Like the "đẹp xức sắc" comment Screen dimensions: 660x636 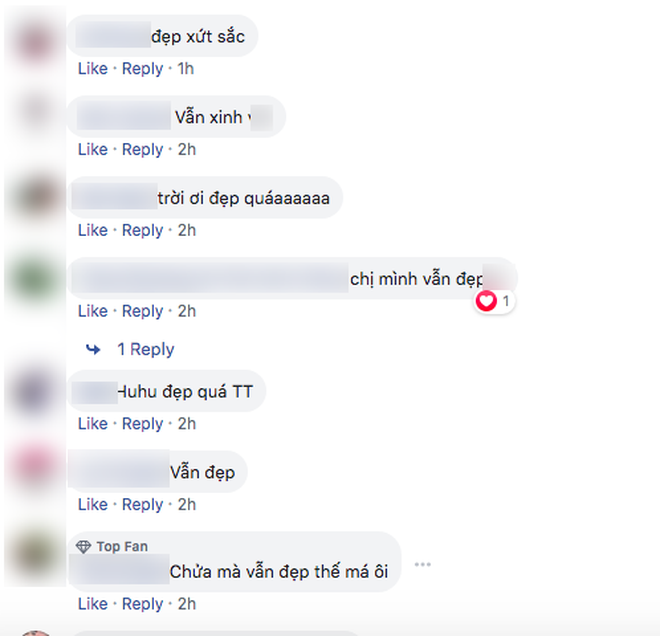pos(93,68)
